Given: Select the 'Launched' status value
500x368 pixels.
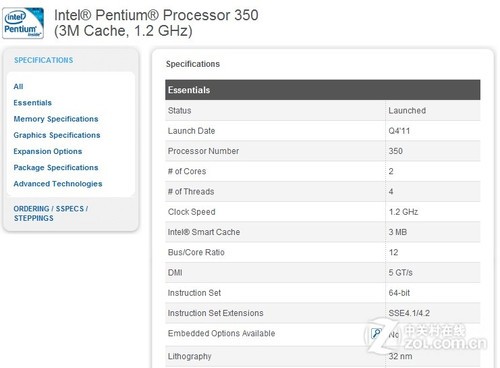Looking at the screenshot, I should tap(407, 111).
